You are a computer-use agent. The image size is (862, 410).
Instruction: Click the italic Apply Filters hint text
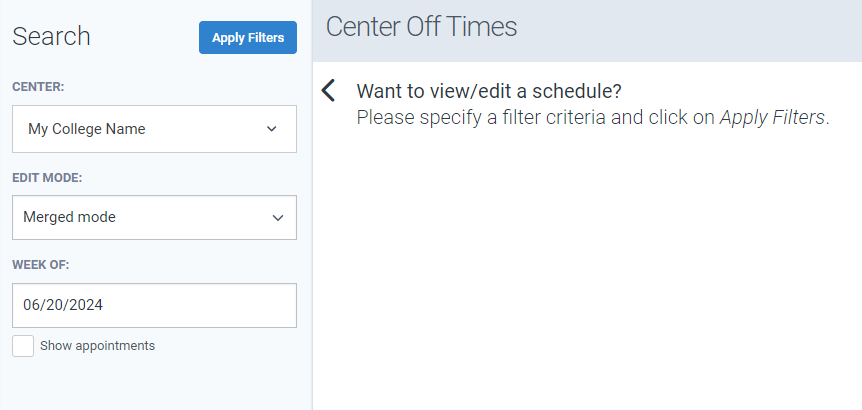click(772, 117)
